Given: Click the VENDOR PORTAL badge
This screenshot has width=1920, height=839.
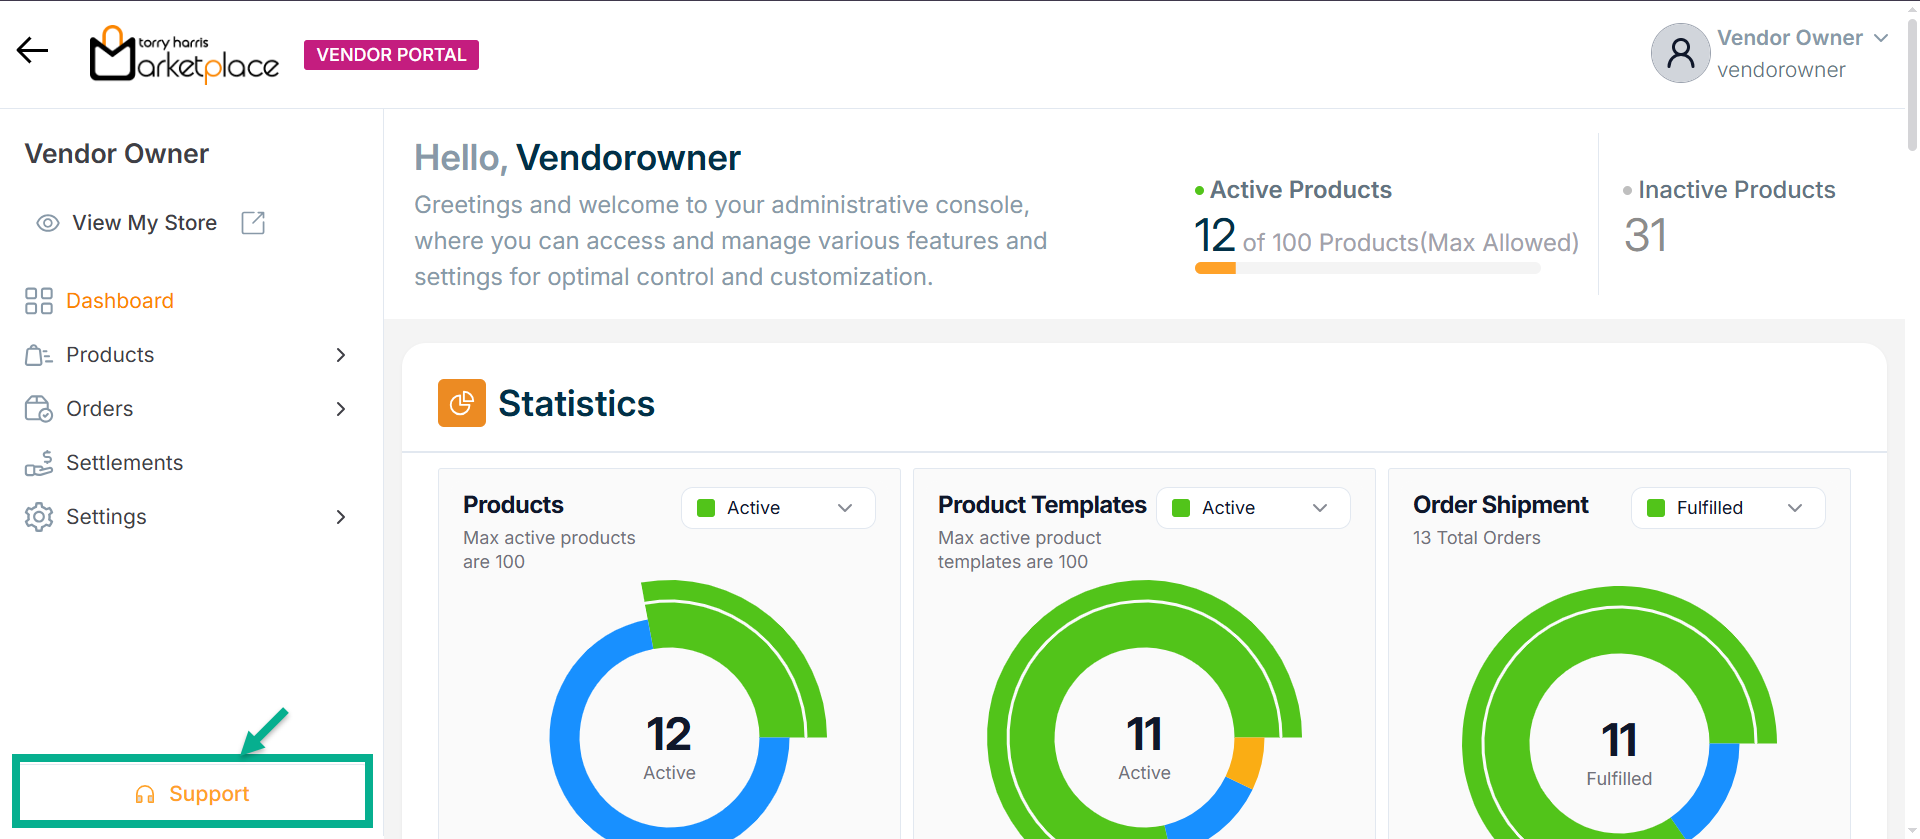Looking at the screenshot, I should click(391, 55).
